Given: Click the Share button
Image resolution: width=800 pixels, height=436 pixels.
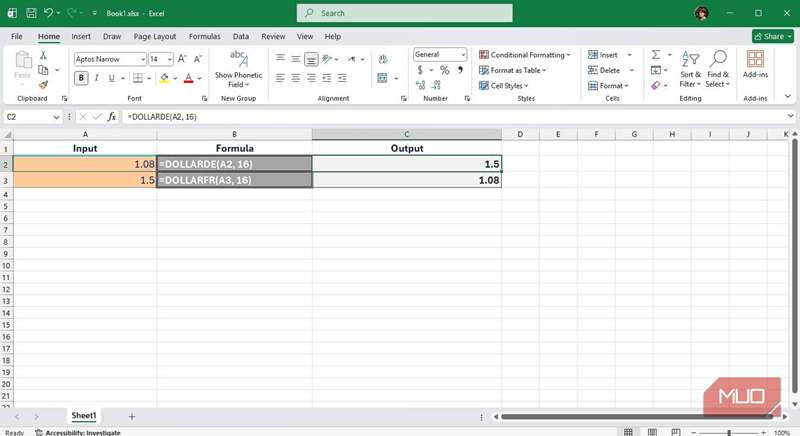Looking at the screenshot, I should (x=772, y=36).
